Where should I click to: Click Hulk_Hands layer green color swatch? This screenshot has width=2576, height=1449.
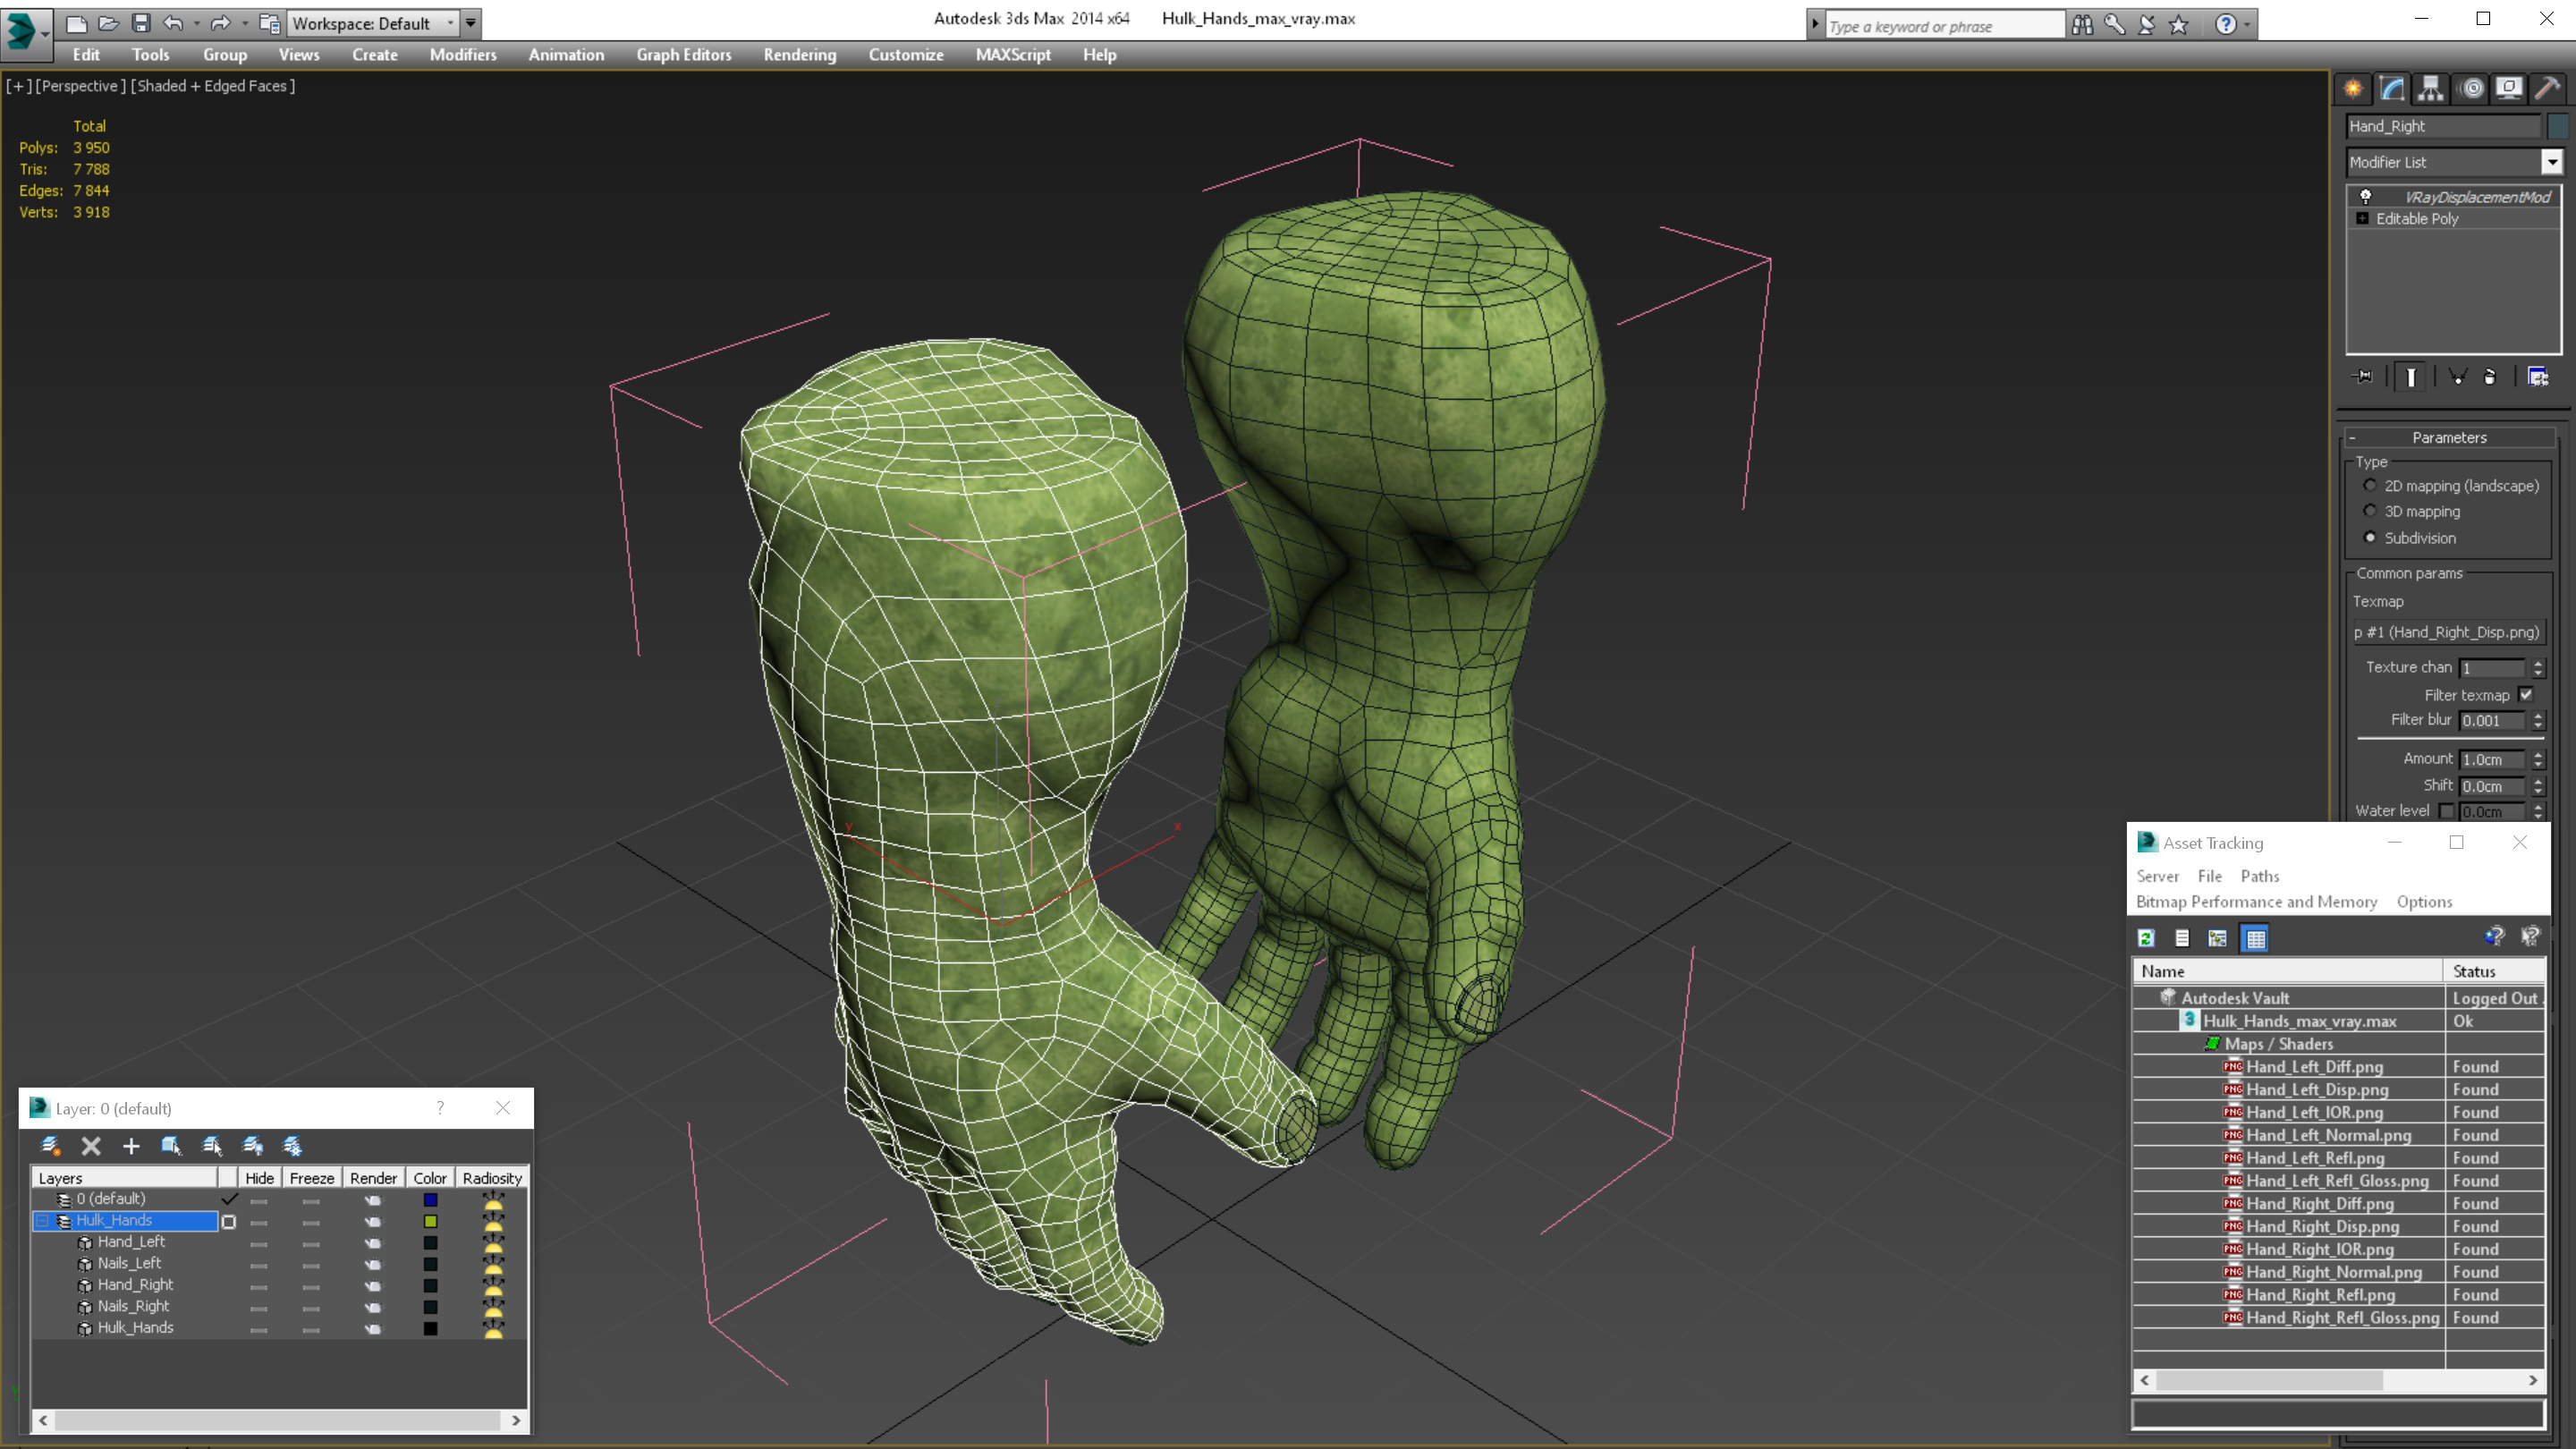[430, 1222]
